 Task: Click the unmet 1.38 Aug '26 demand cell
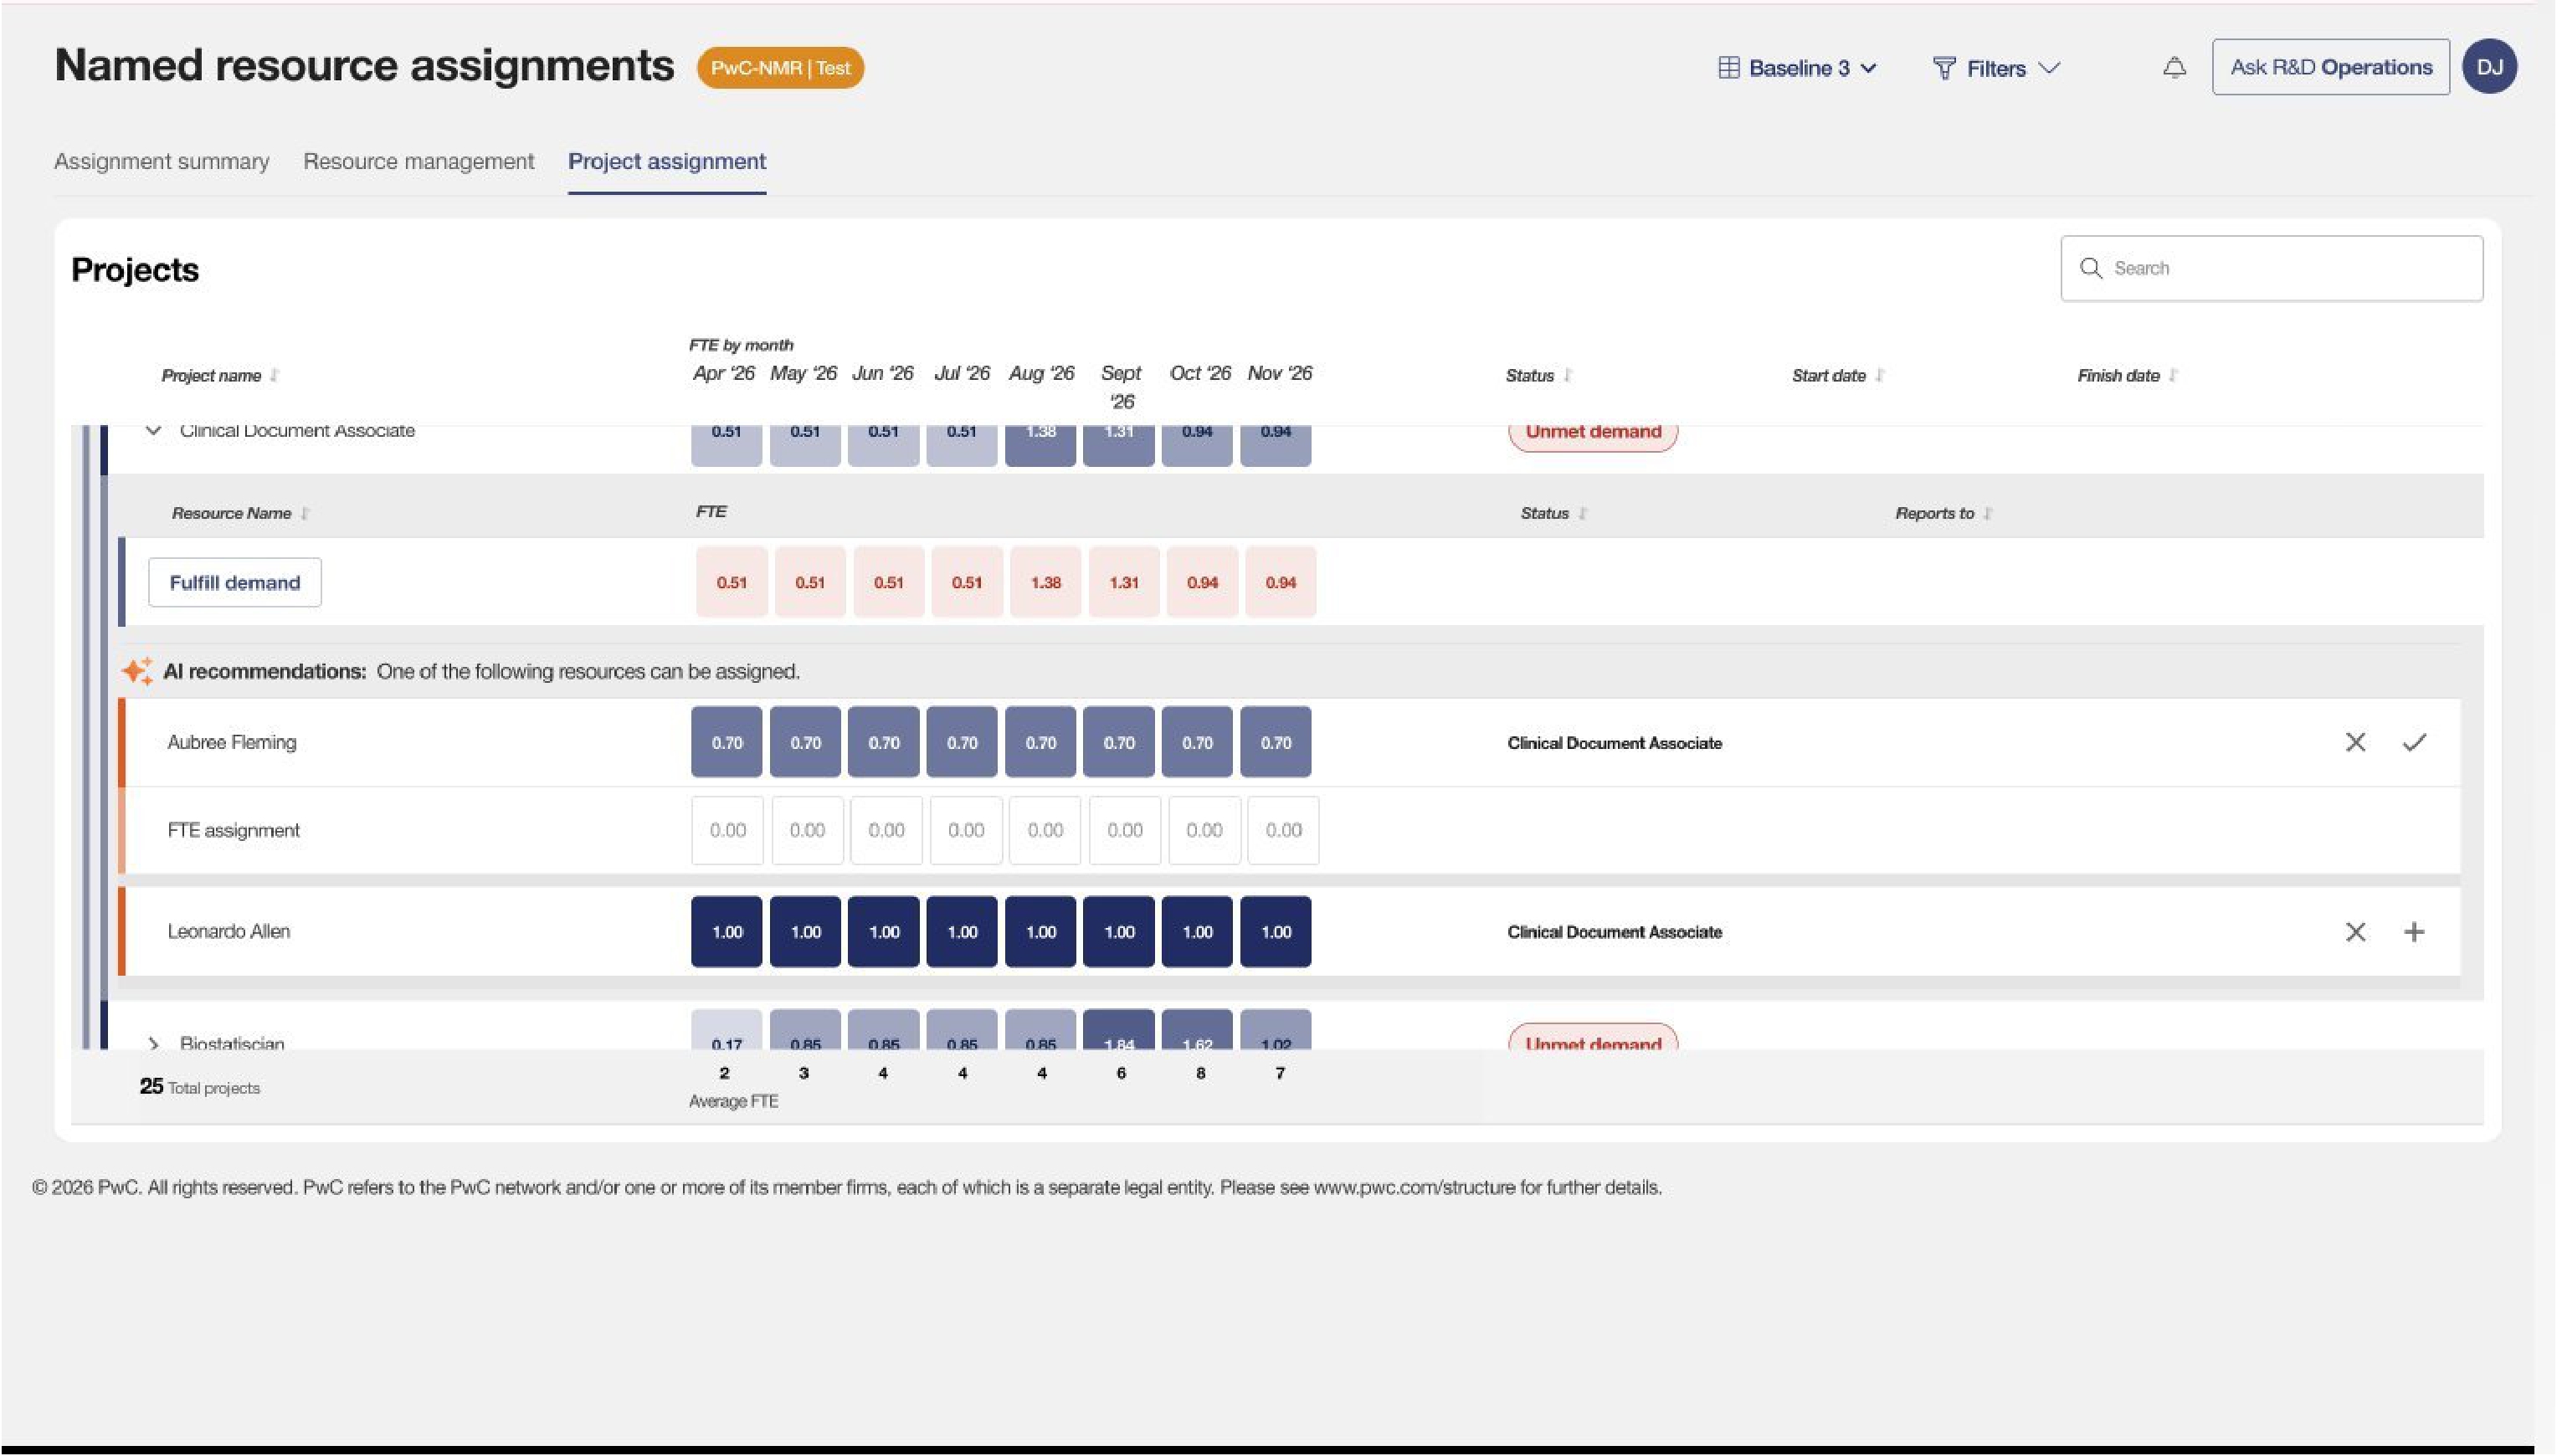pyautogui.click(x=1045, y=582)
